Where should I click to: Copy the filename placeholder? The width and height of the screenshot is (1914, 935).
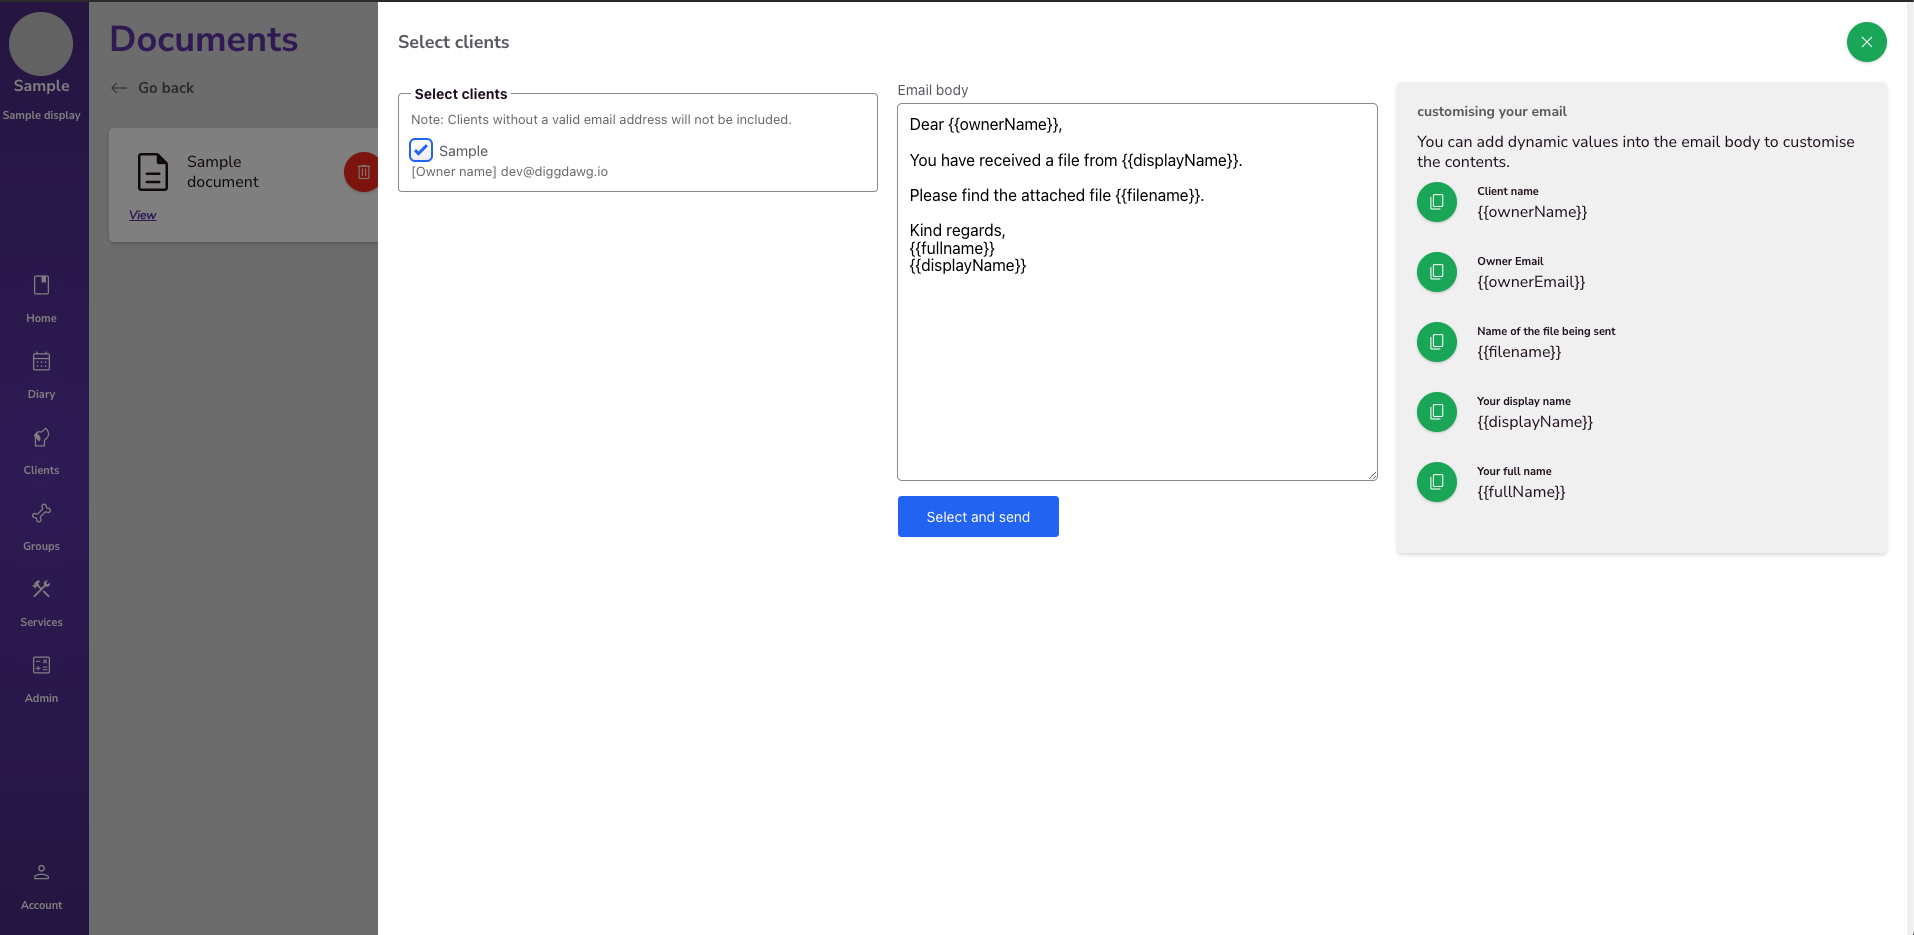(x=1437, y=342)
